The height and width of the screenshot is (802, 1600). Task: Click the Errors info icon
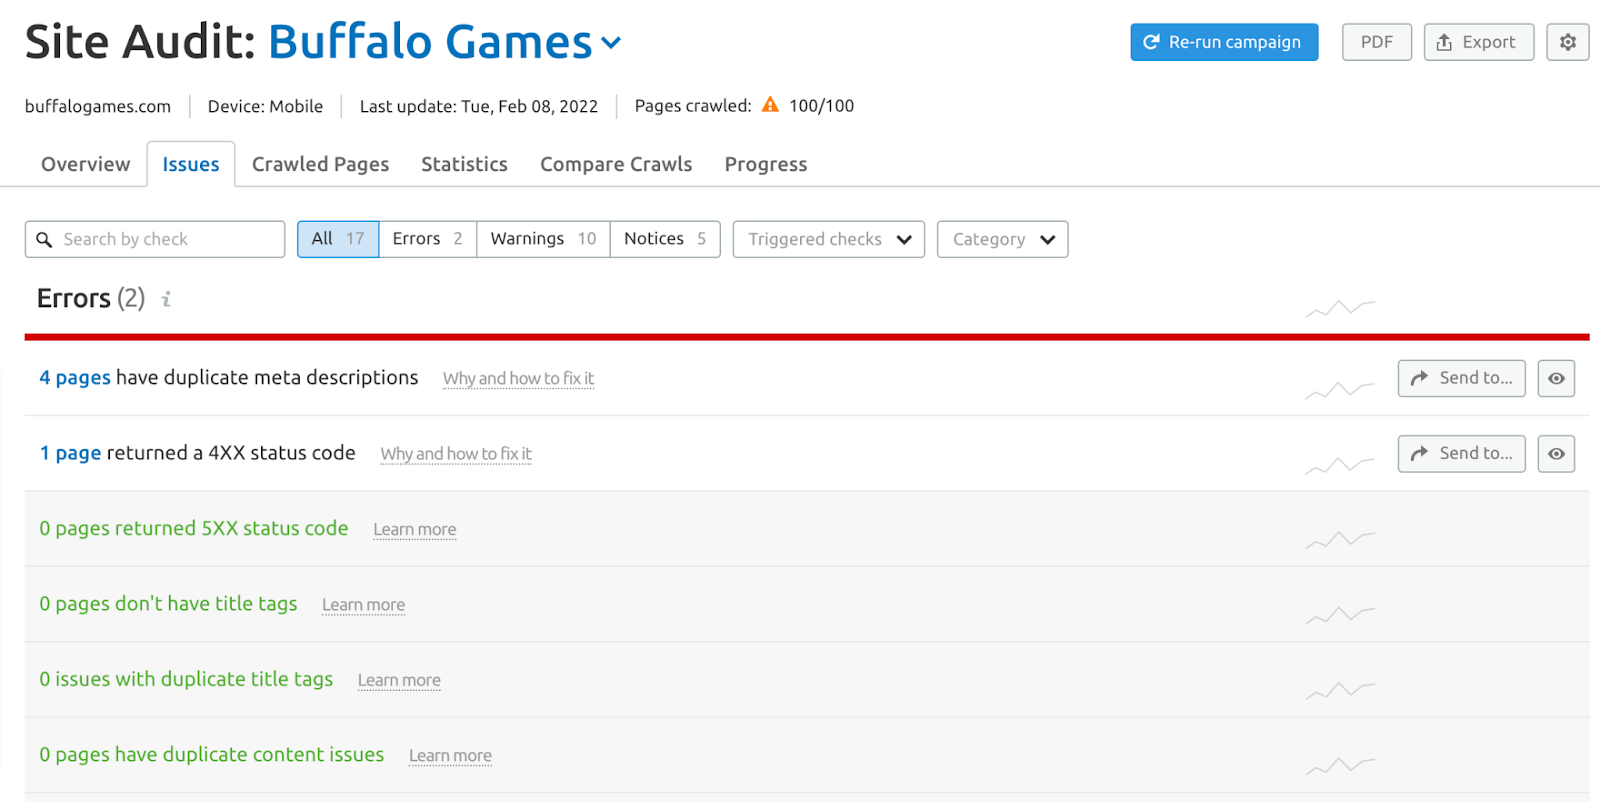point(166,299)
